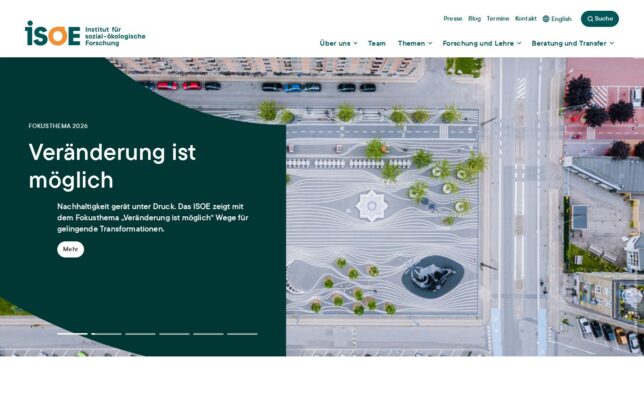Select the second slide indicator
The image size is (644, 403).
click(106, 334)
